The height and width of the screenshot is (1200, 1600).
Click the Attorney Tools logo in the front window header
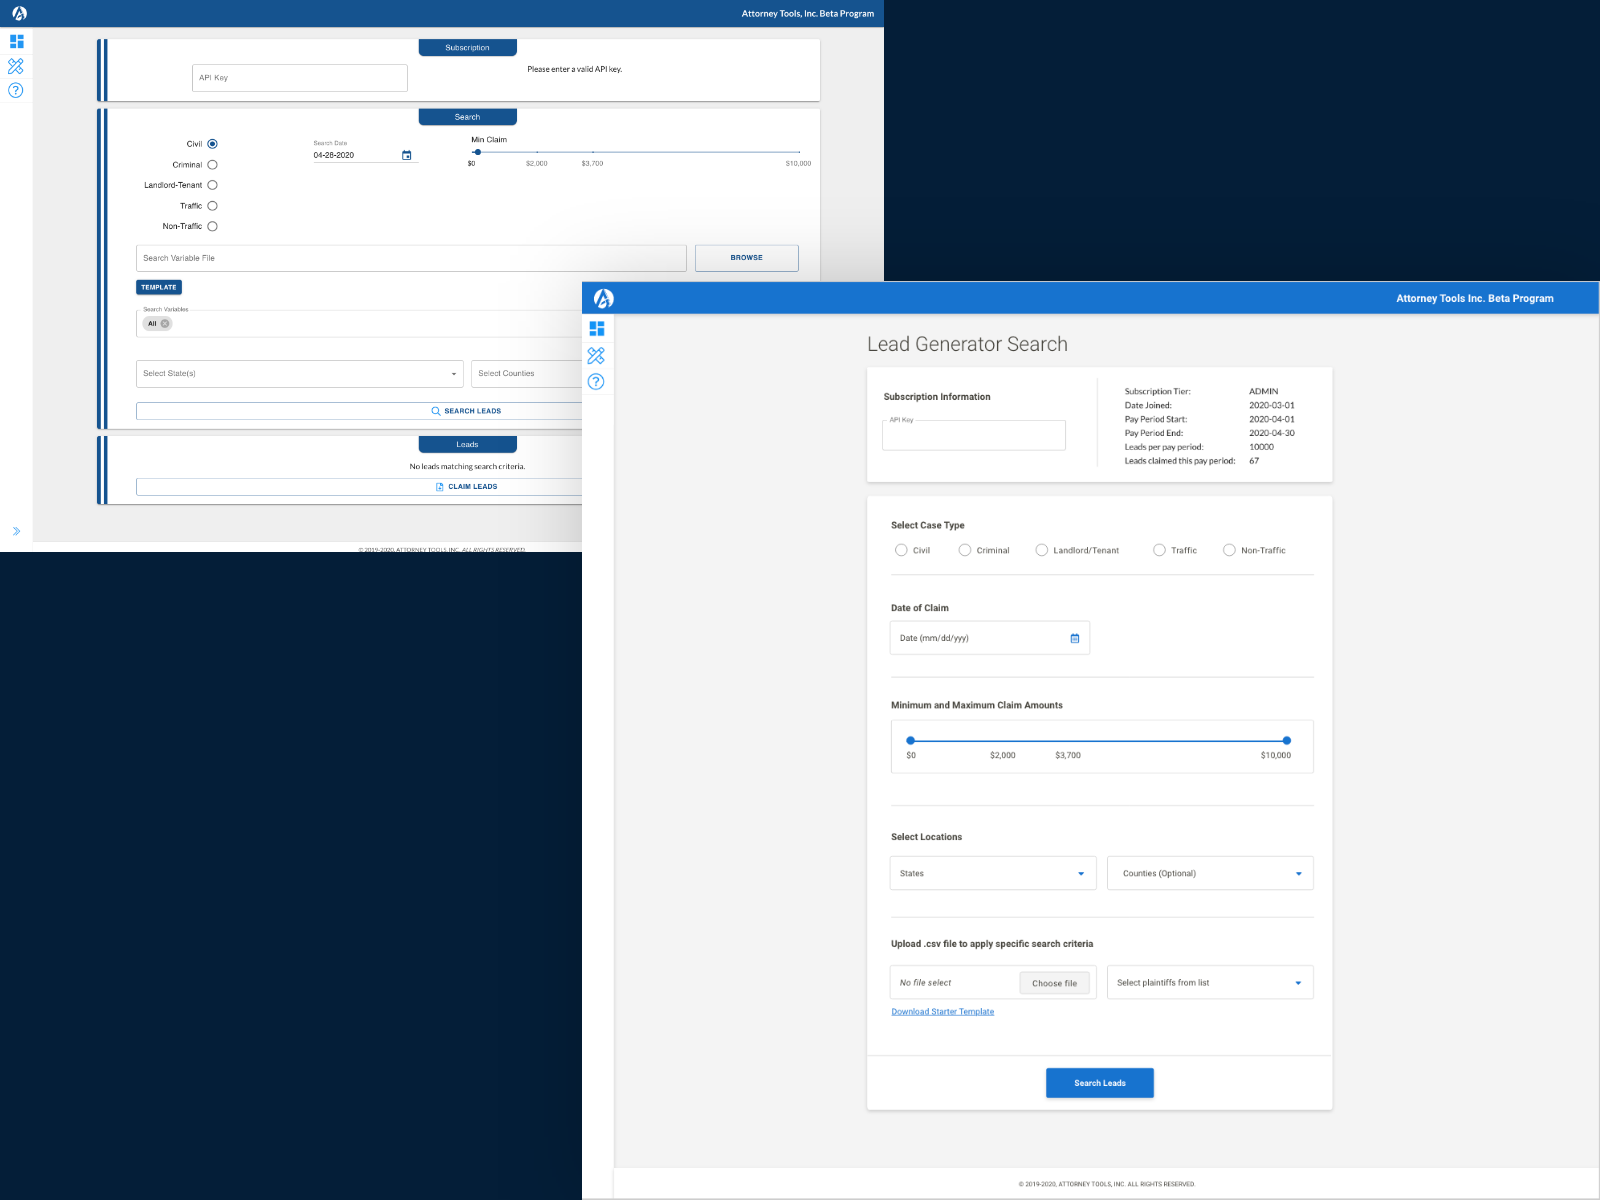click(604, 298)
